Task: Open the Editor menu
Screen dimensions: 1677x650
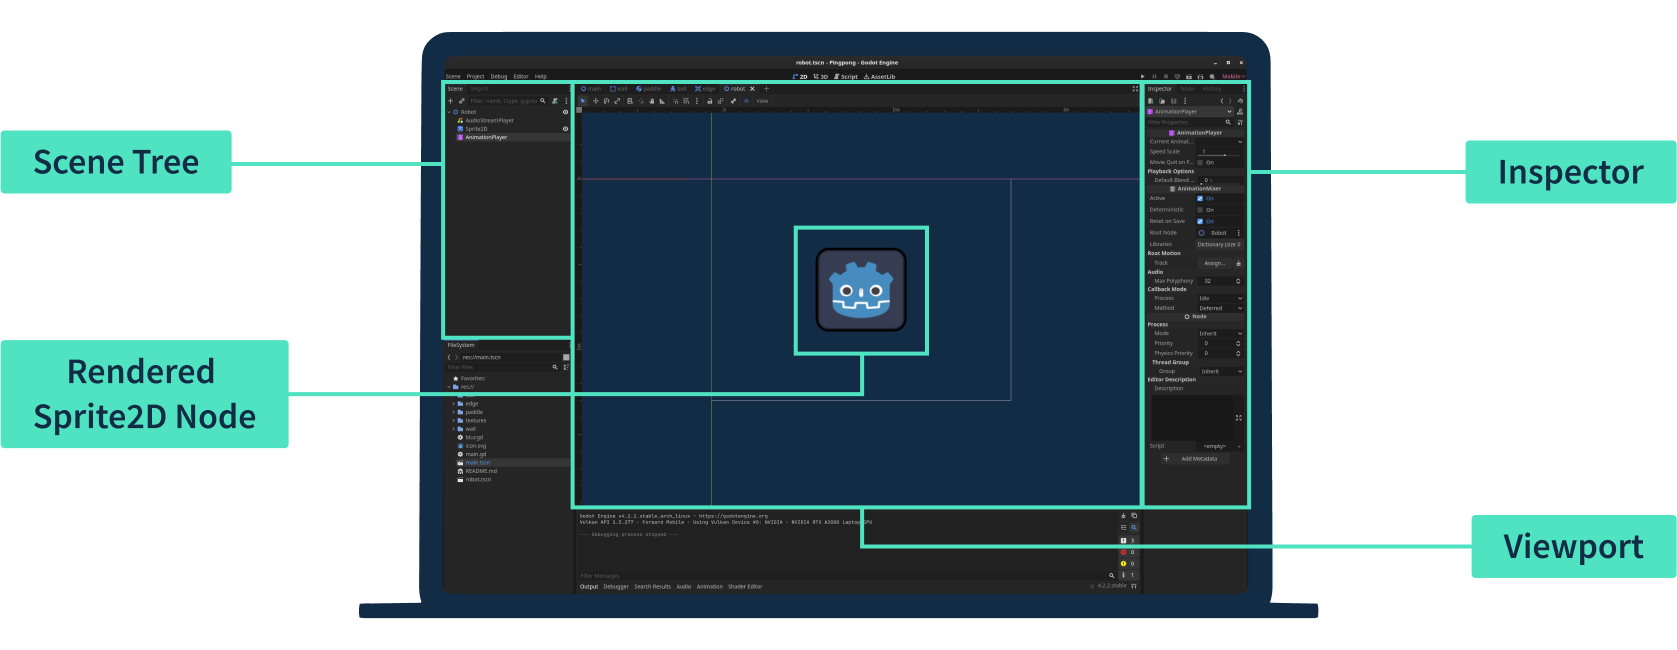Action: [x=521, y=76]
